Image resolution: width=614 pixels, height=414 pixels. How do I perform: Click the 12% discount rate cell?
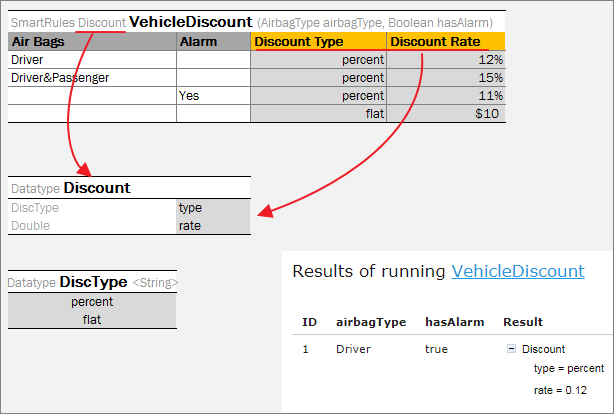click(x=445, y=60)
